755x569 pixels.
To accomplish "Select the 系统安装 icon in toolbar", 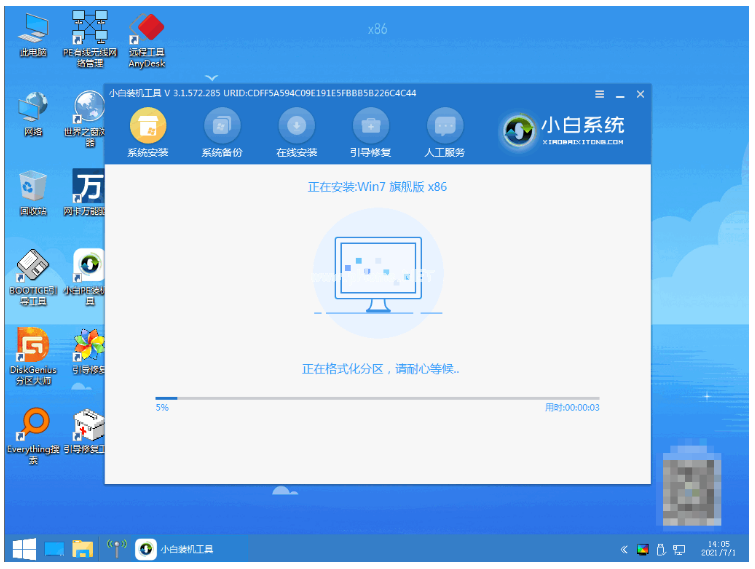I will [148, 126].
